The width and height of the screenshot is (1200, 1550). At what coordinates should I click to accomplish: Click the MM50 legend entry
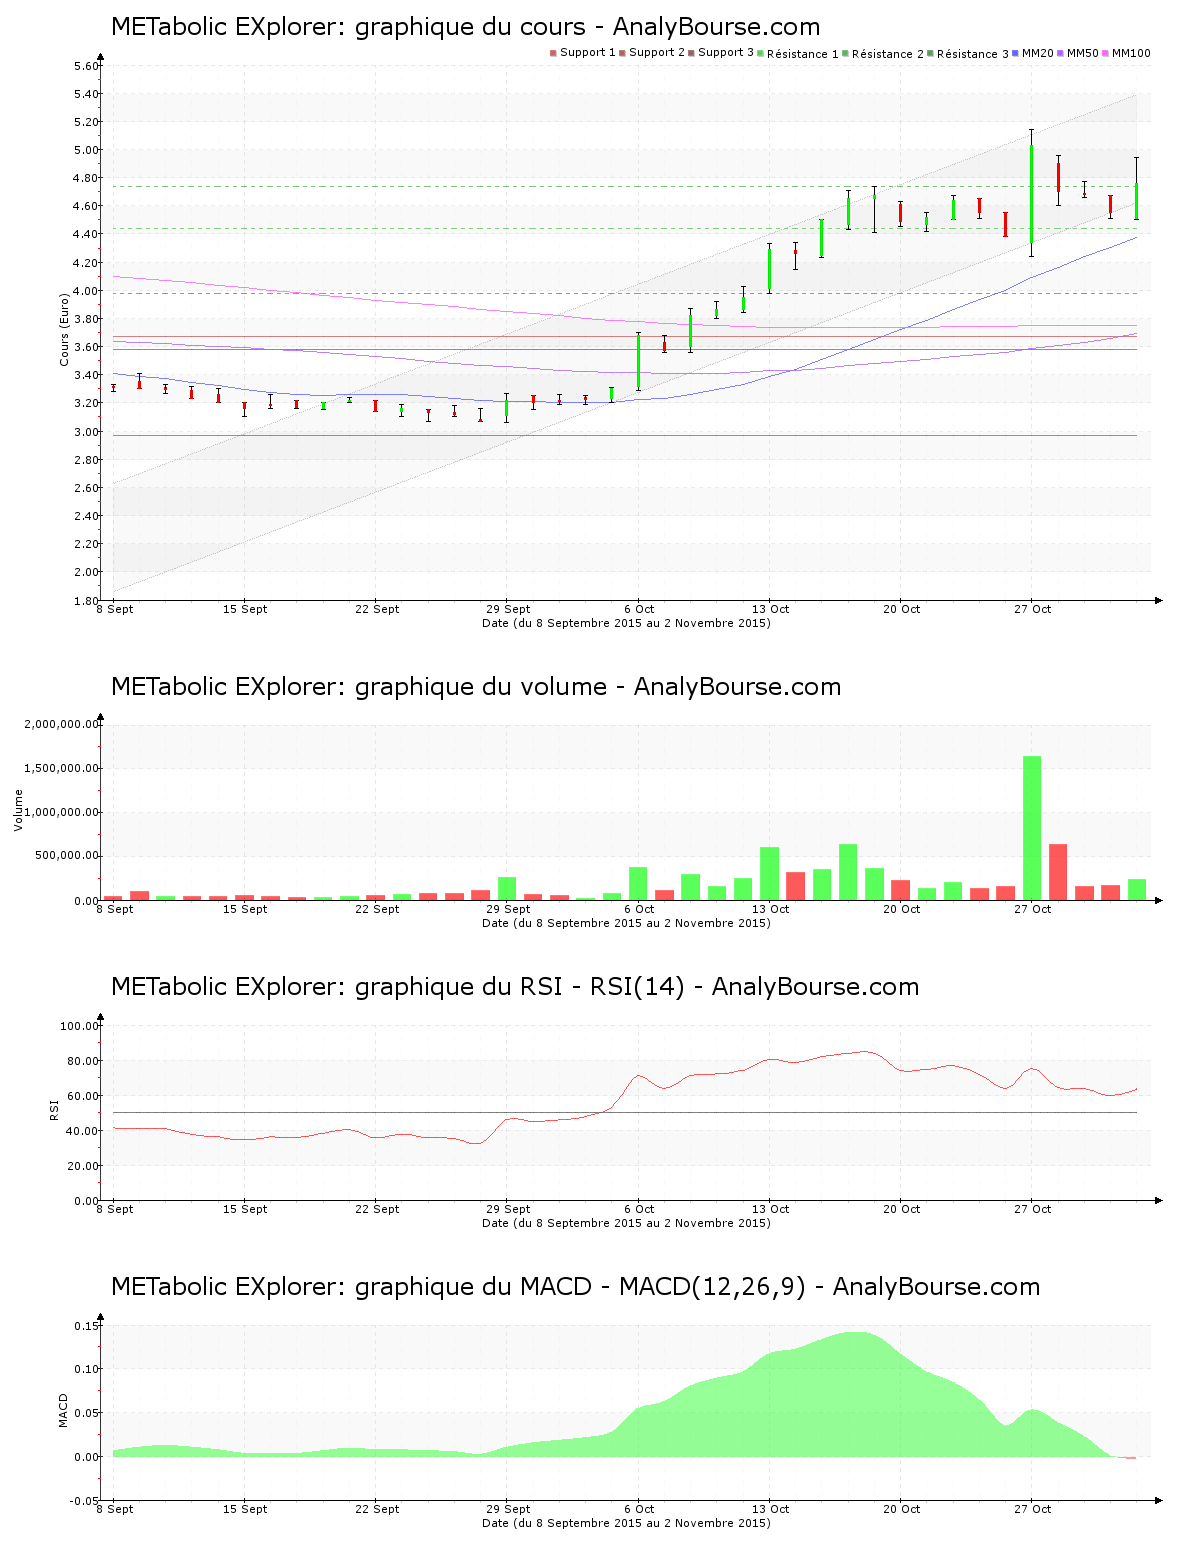click(x=1078, y=53)
